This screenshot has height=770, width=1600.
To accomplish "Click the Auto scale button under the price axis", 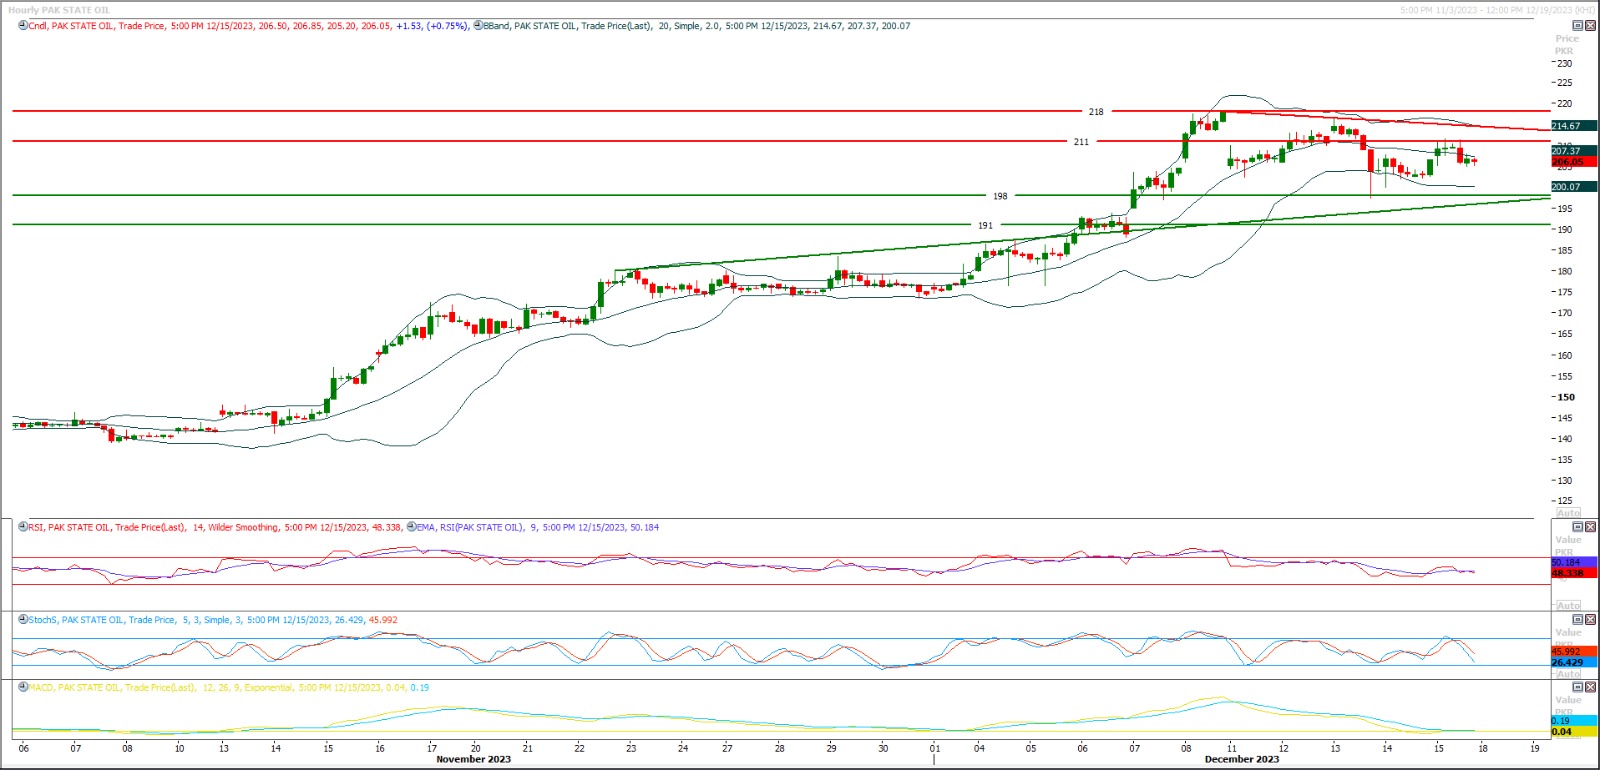I will pos(1568,513).
